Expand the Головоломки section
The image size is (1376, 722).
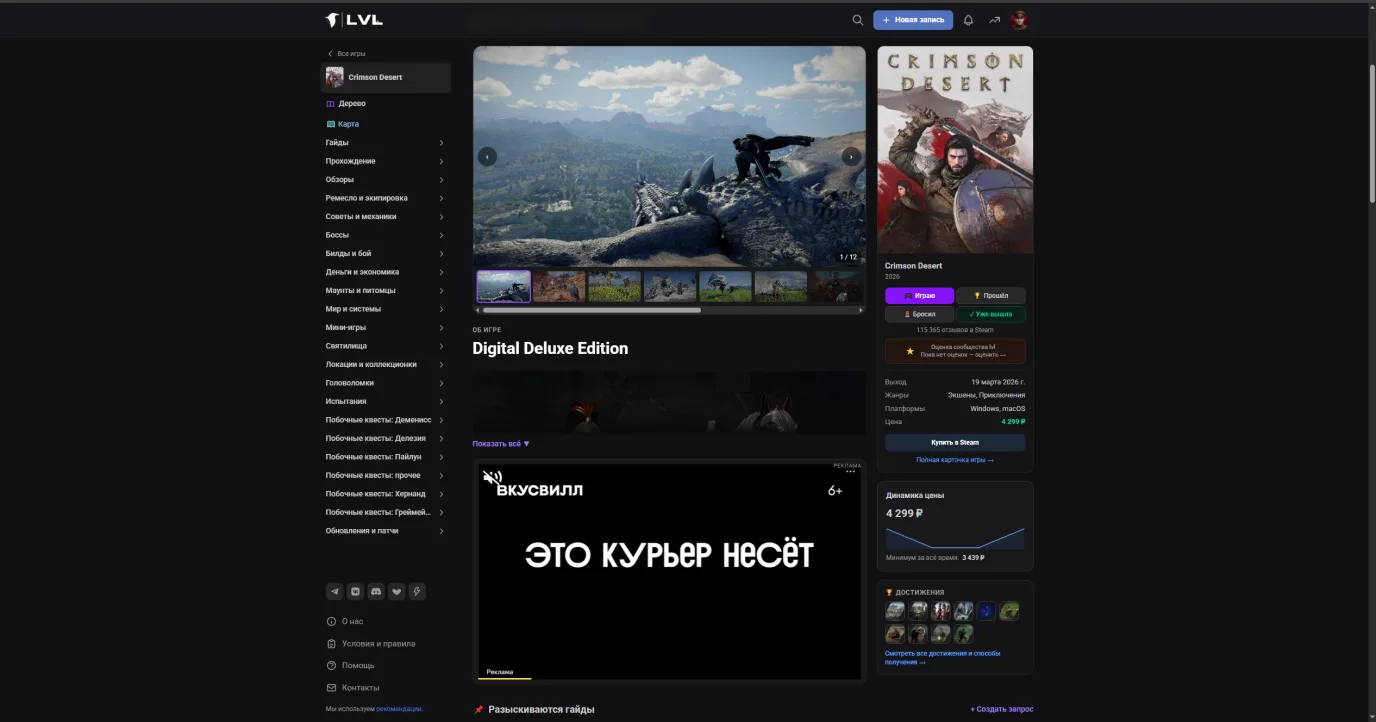tap(385, 383)
